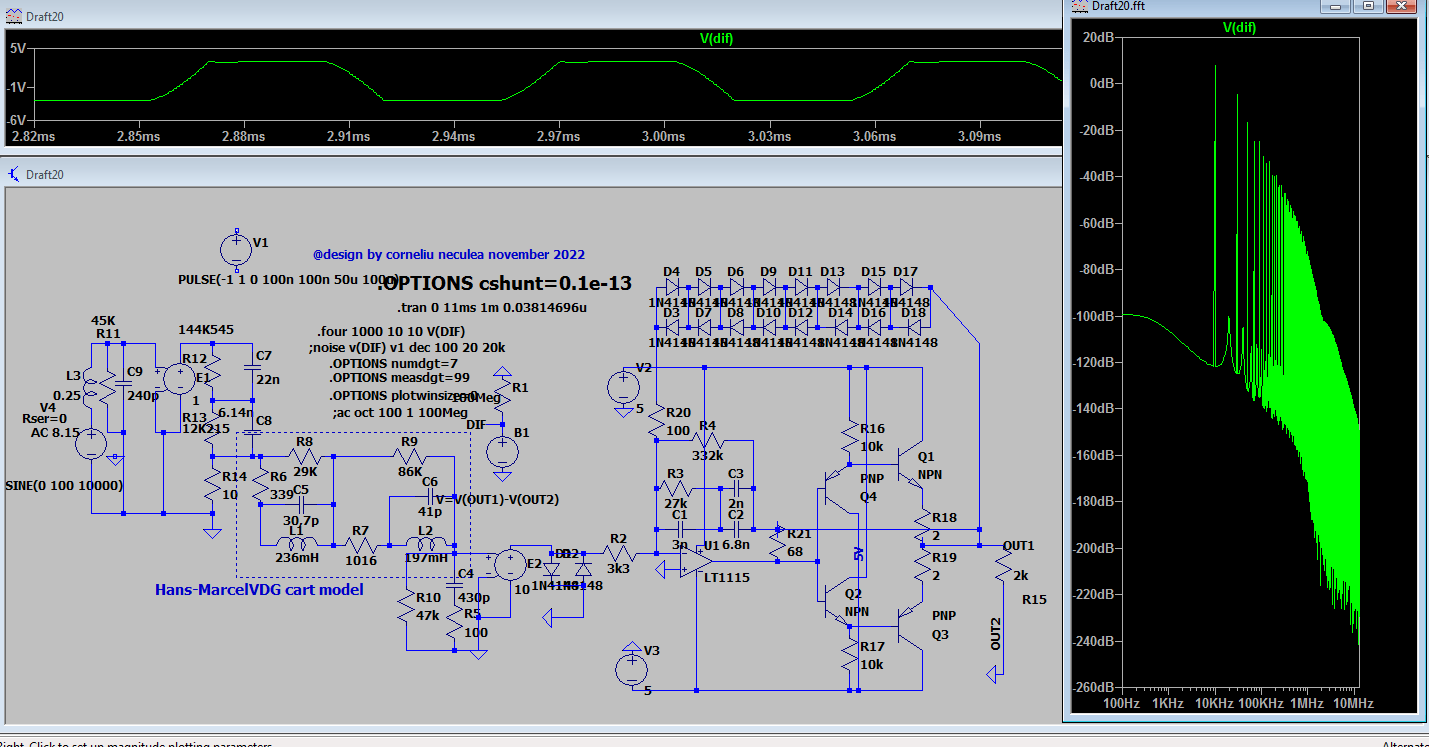Click resistor R7 symbol
This screenshot has width=1429, height=747.
click(363, 546)
